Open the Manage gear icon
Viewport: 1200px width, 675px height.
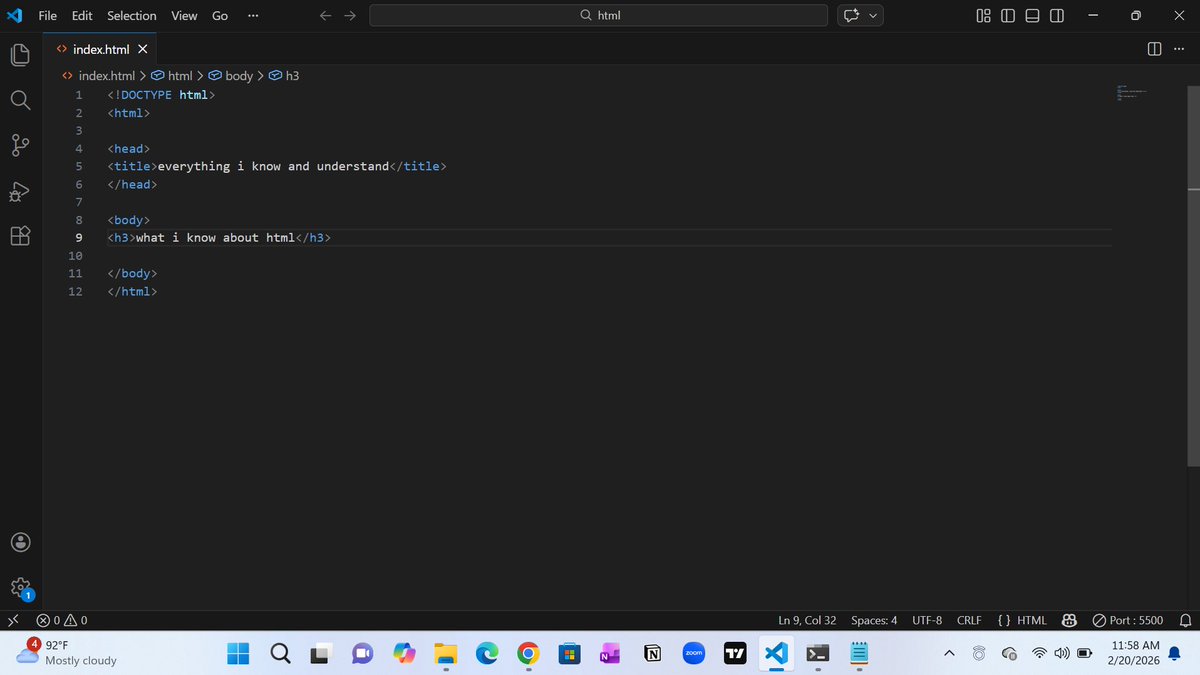pyautogui.click(x=20, y=588)
